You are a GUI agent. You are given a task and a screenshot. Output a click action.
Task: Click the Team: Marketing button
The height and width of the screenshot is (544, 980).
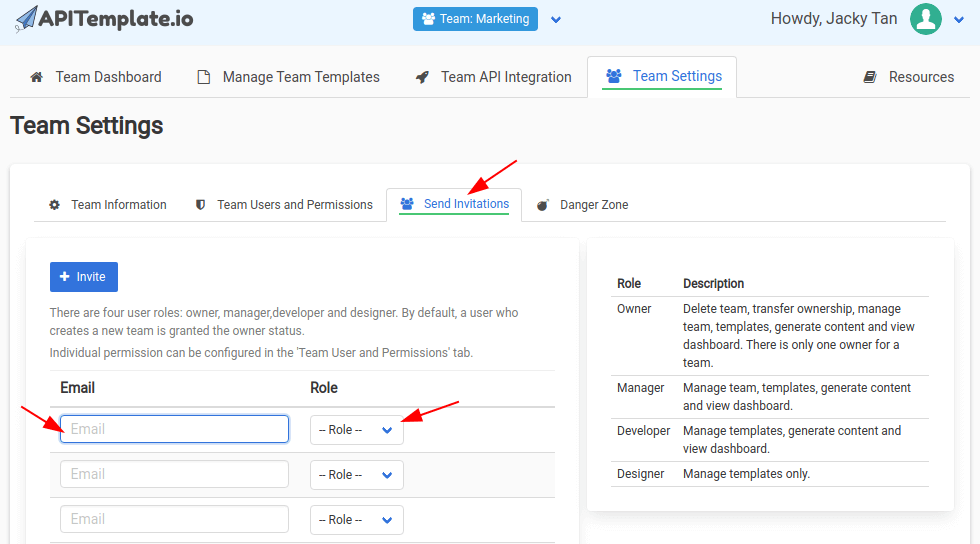click(475, 19)
